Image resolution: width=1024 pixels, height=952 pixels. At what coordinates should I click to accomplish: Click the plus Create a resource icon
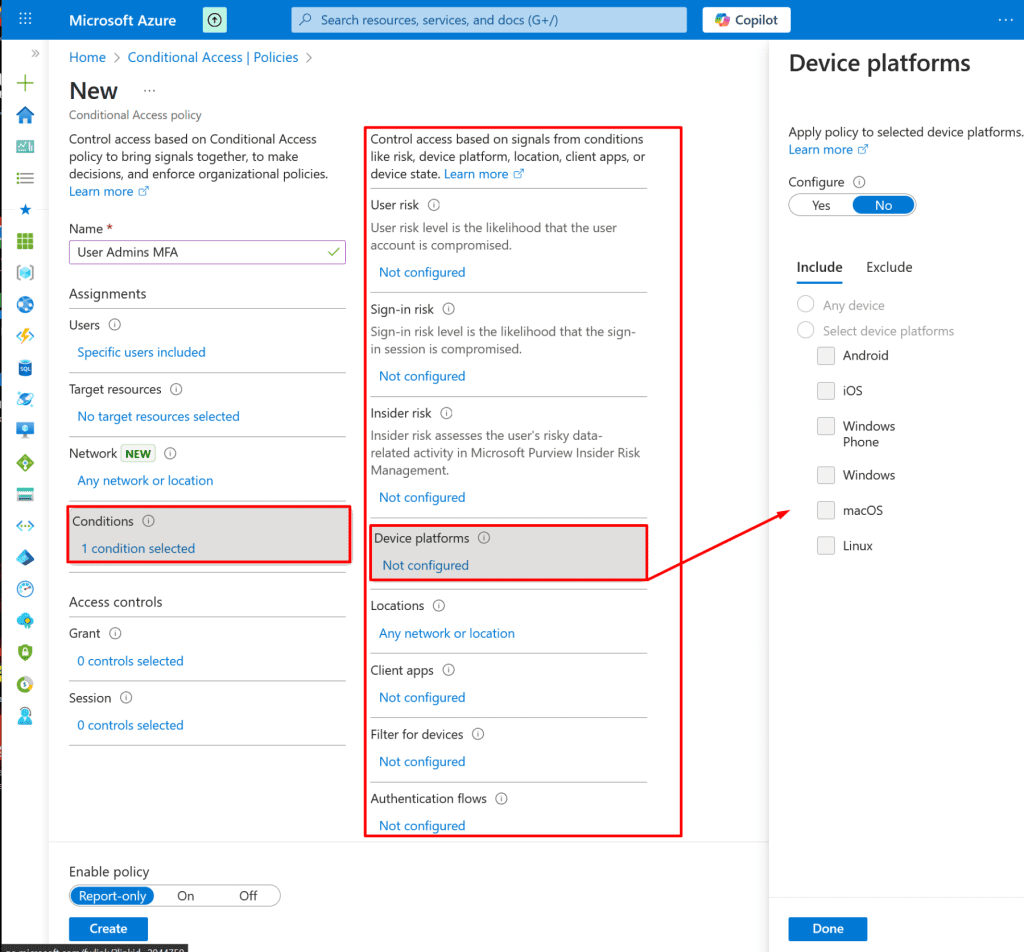[x=25, y=83]
